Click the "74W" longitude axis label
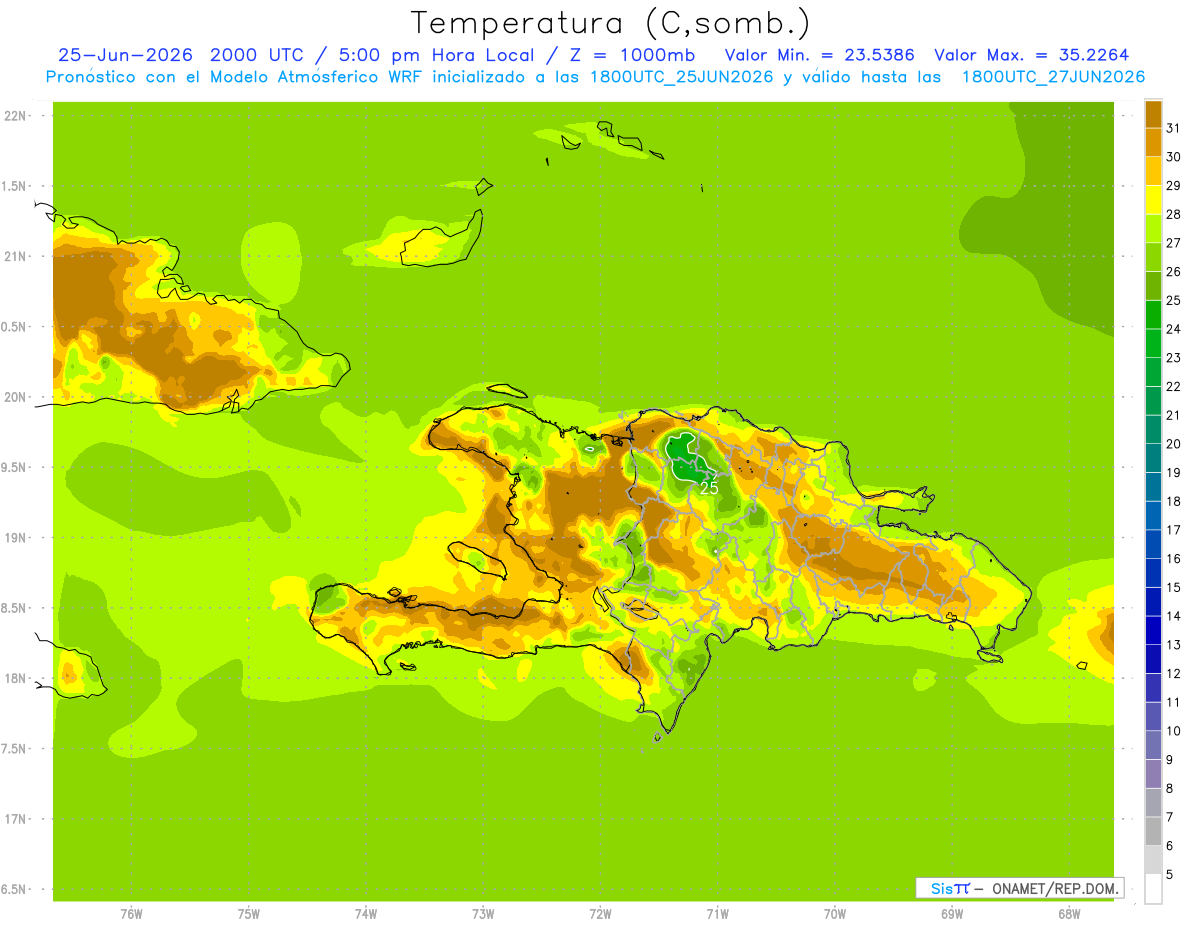This screenshot has width=1200, height=927. 366,914
